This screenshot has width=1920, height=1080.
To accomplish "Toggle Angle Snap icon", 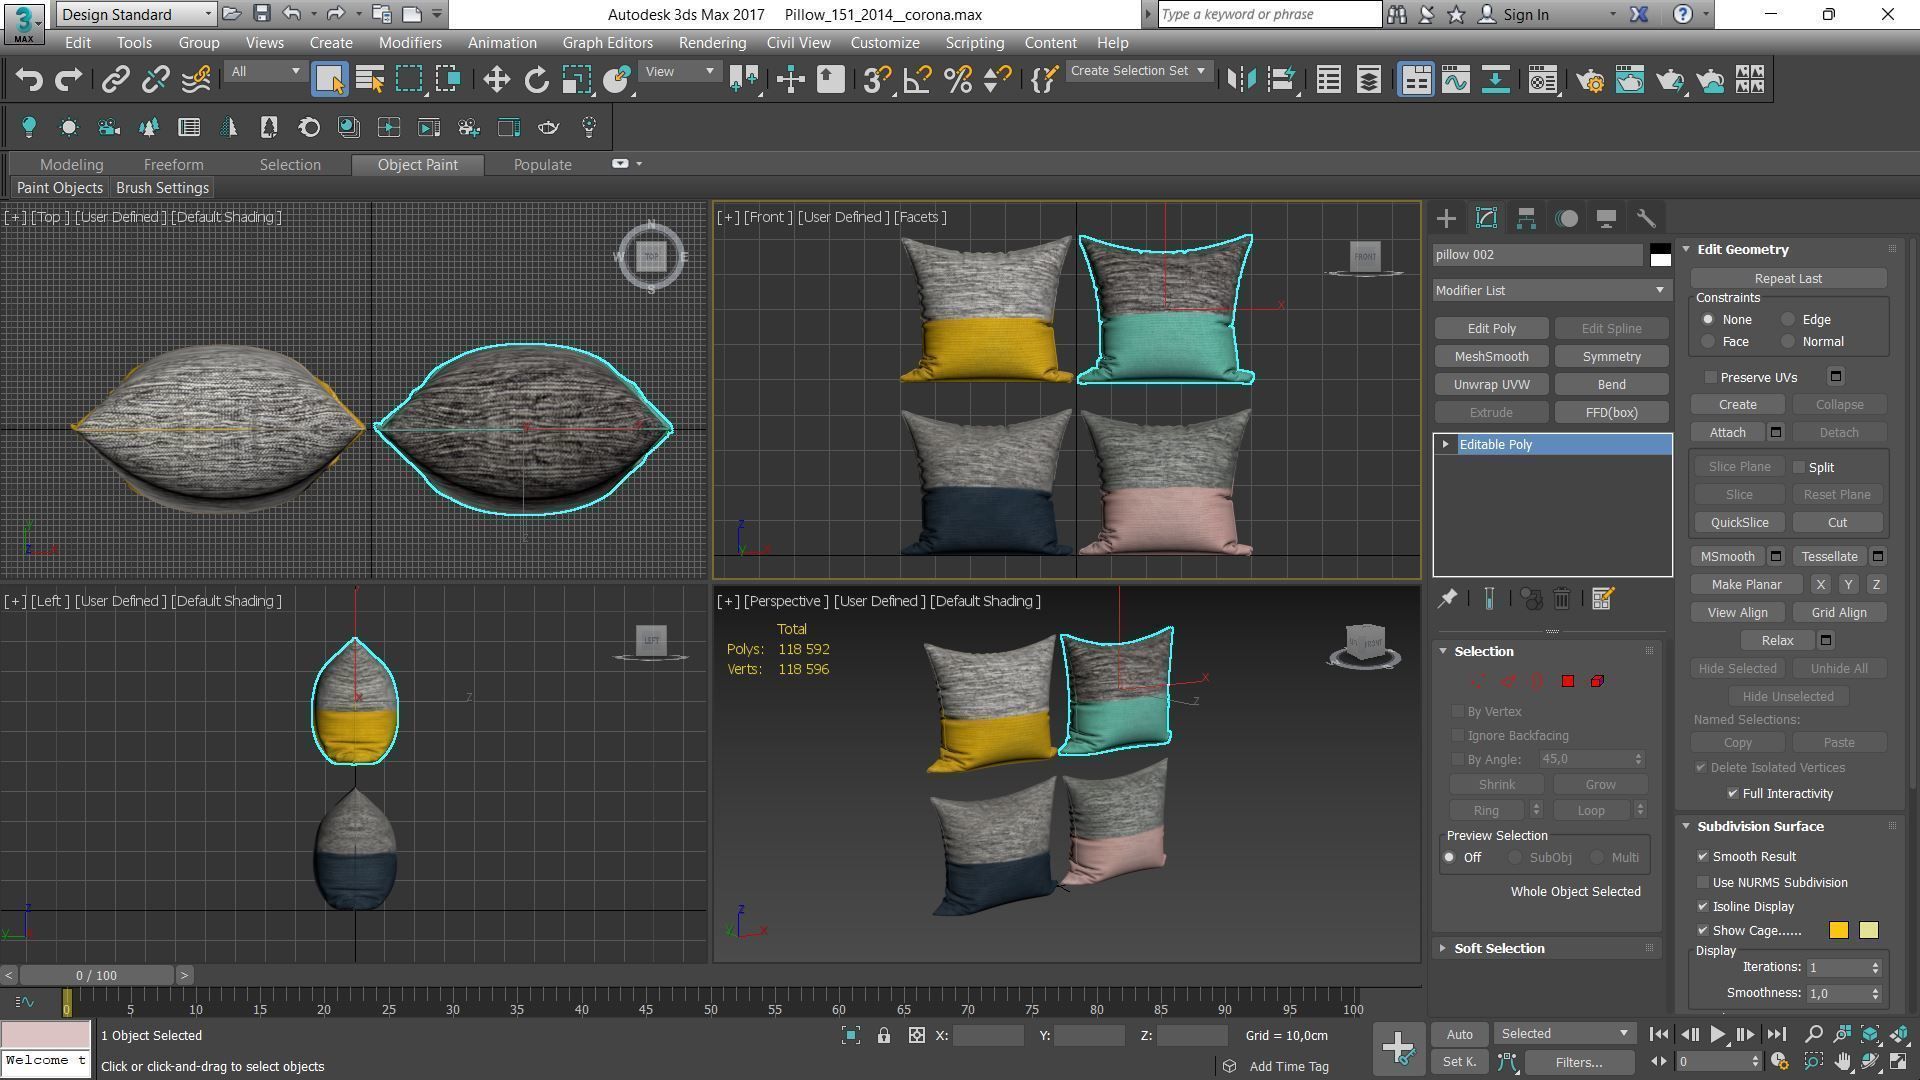I will click(917, 80).
